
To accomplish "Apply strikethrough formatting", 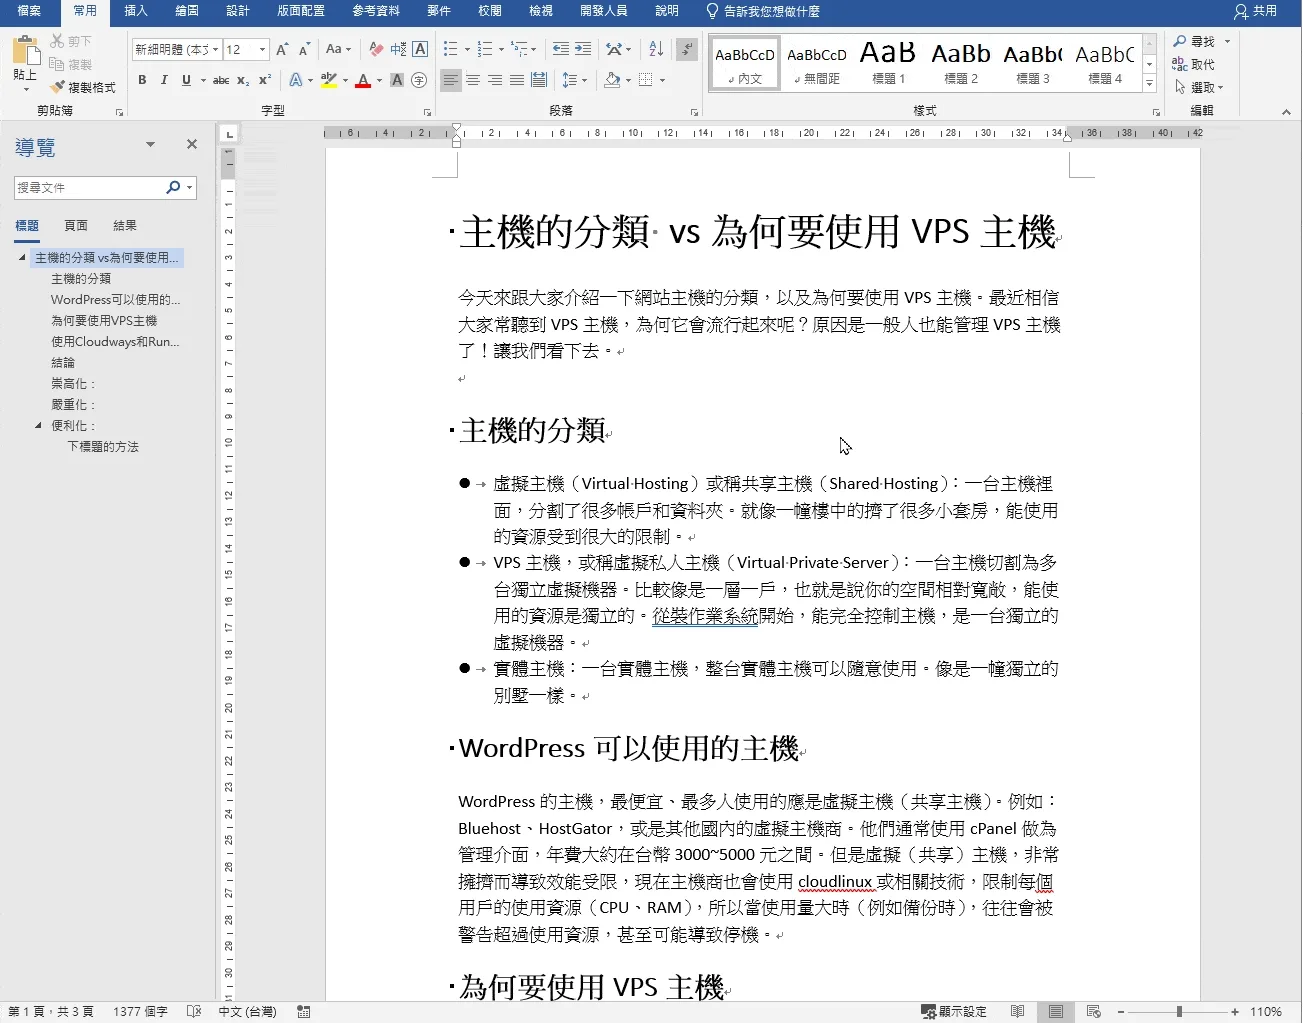I will pos(221,80).
